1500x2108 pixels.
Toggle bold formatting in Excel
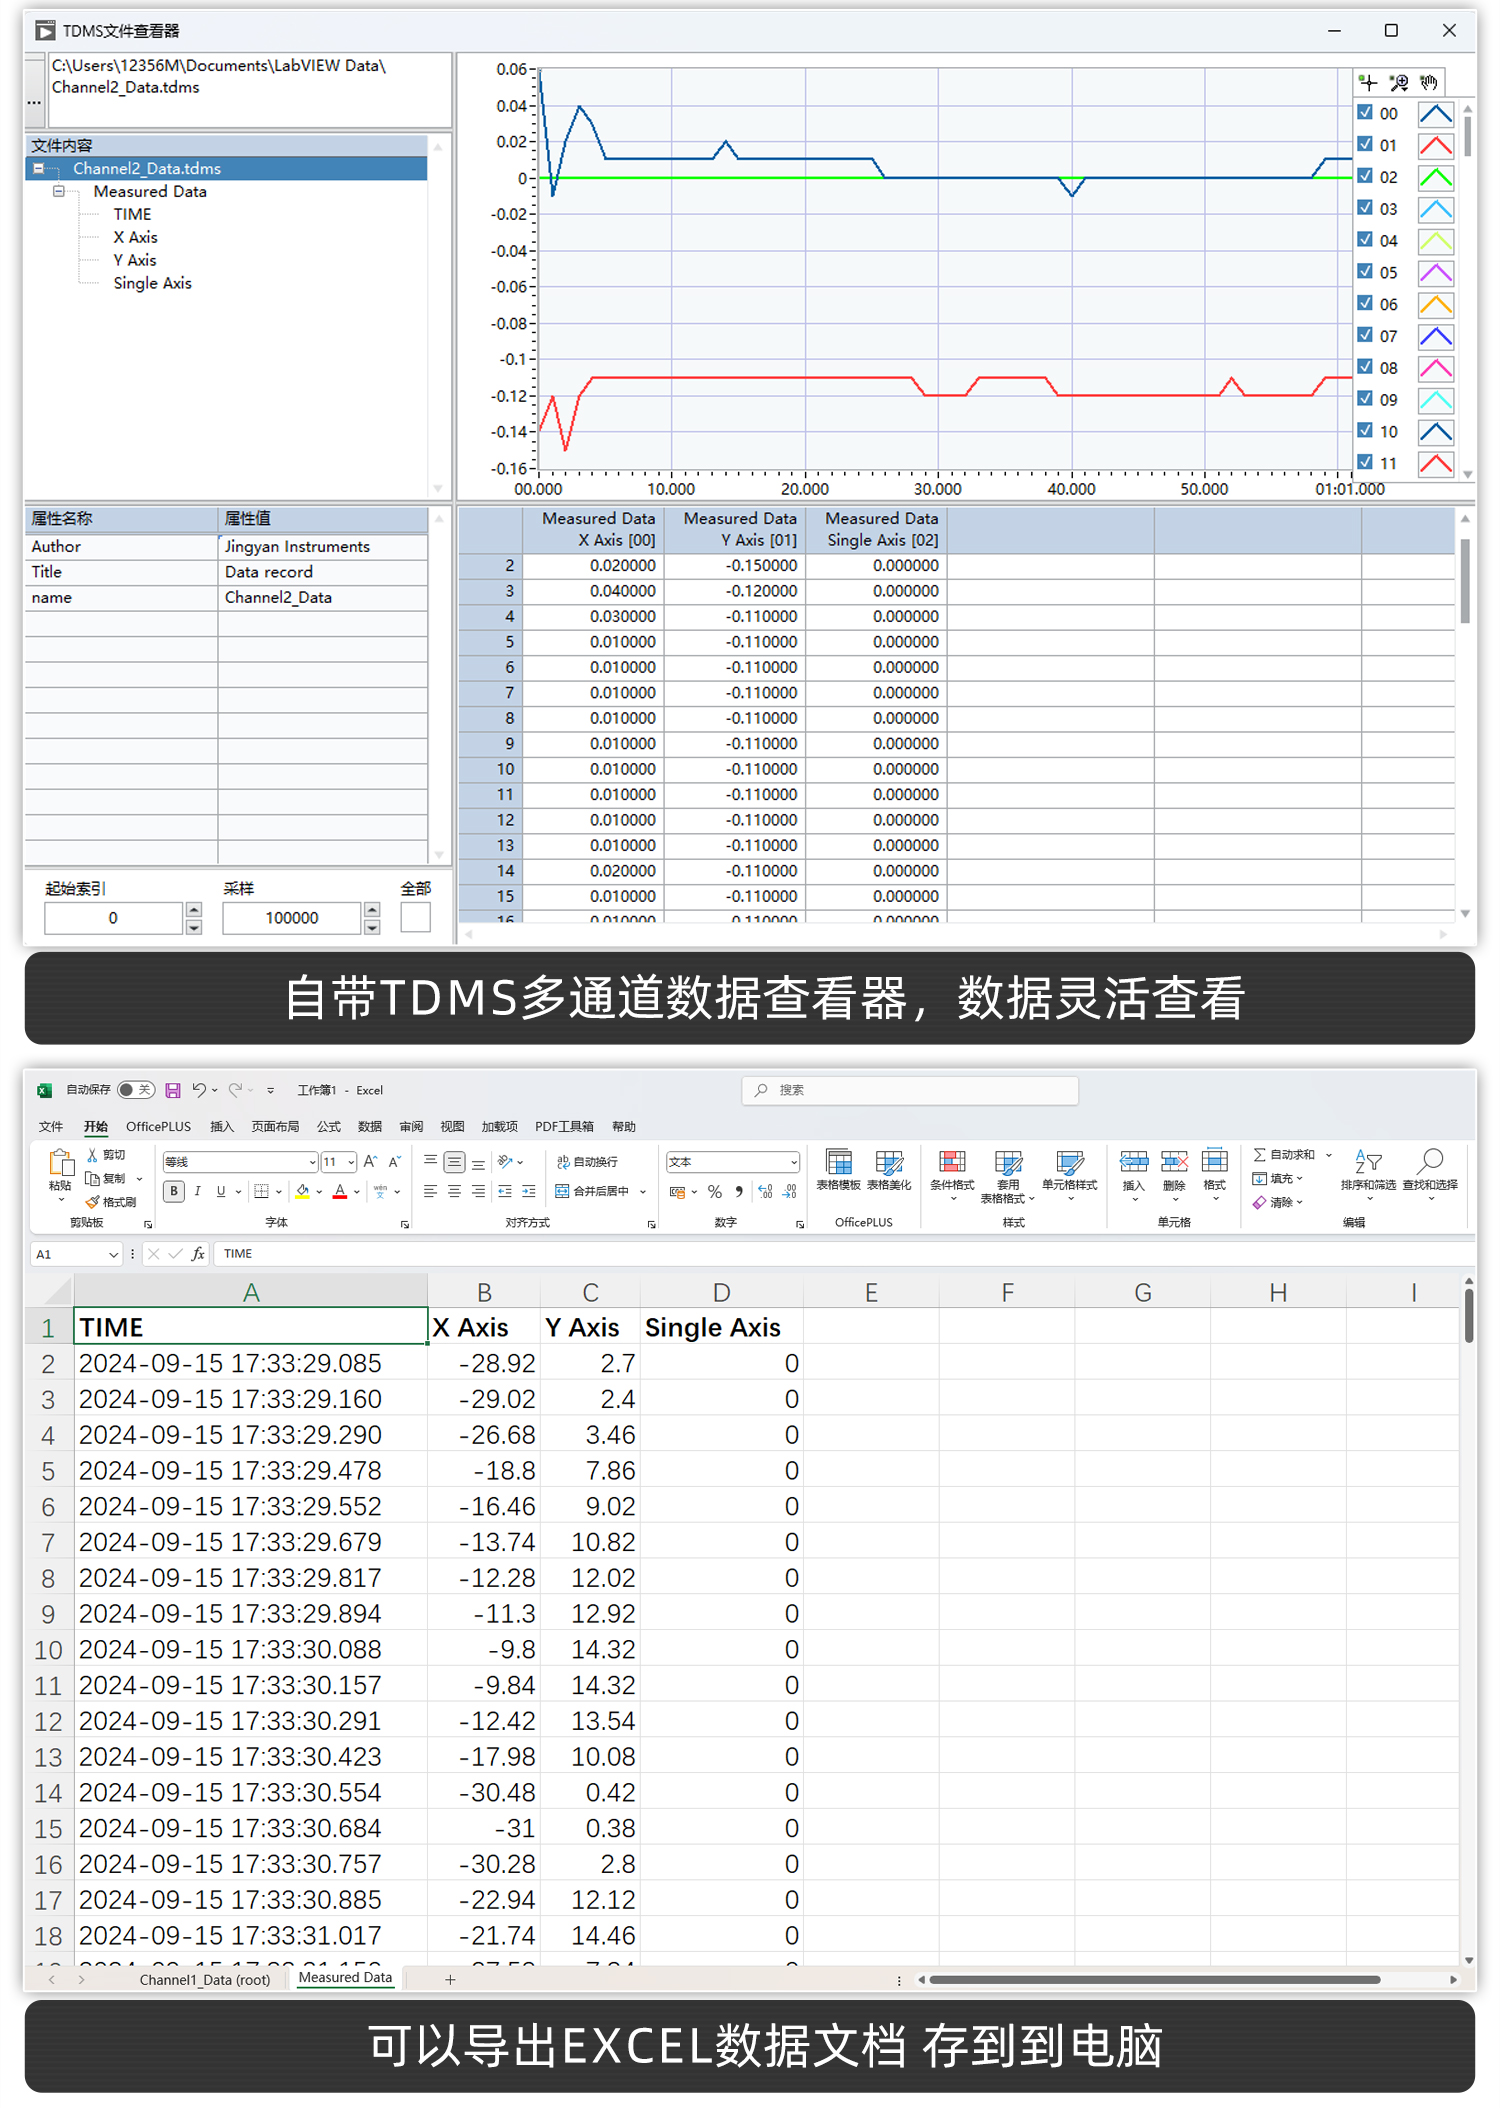pyautogui.click(x=174, y=1191)
